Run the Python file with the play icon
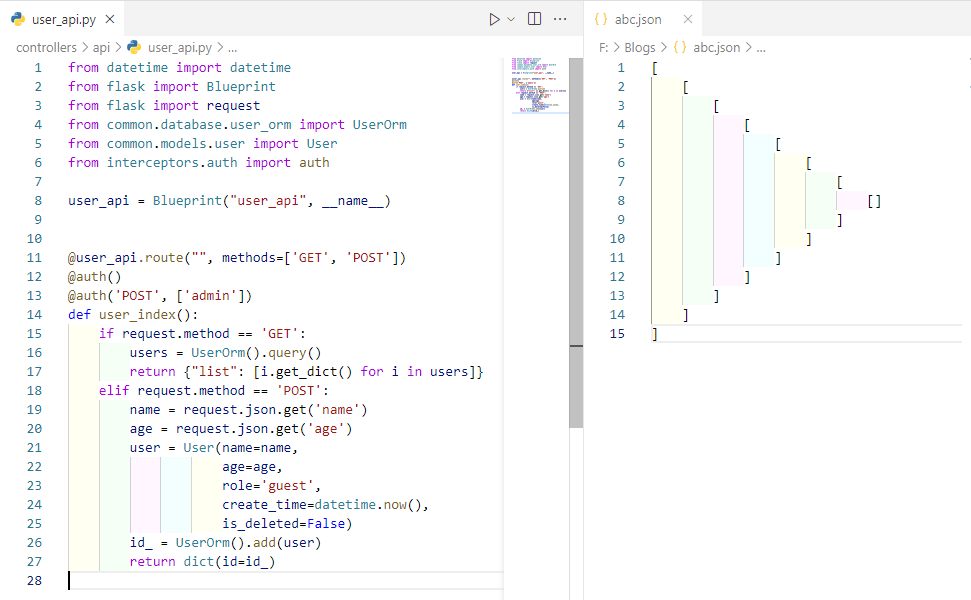Viewport: 971px width, 600px height. (494, 19)
